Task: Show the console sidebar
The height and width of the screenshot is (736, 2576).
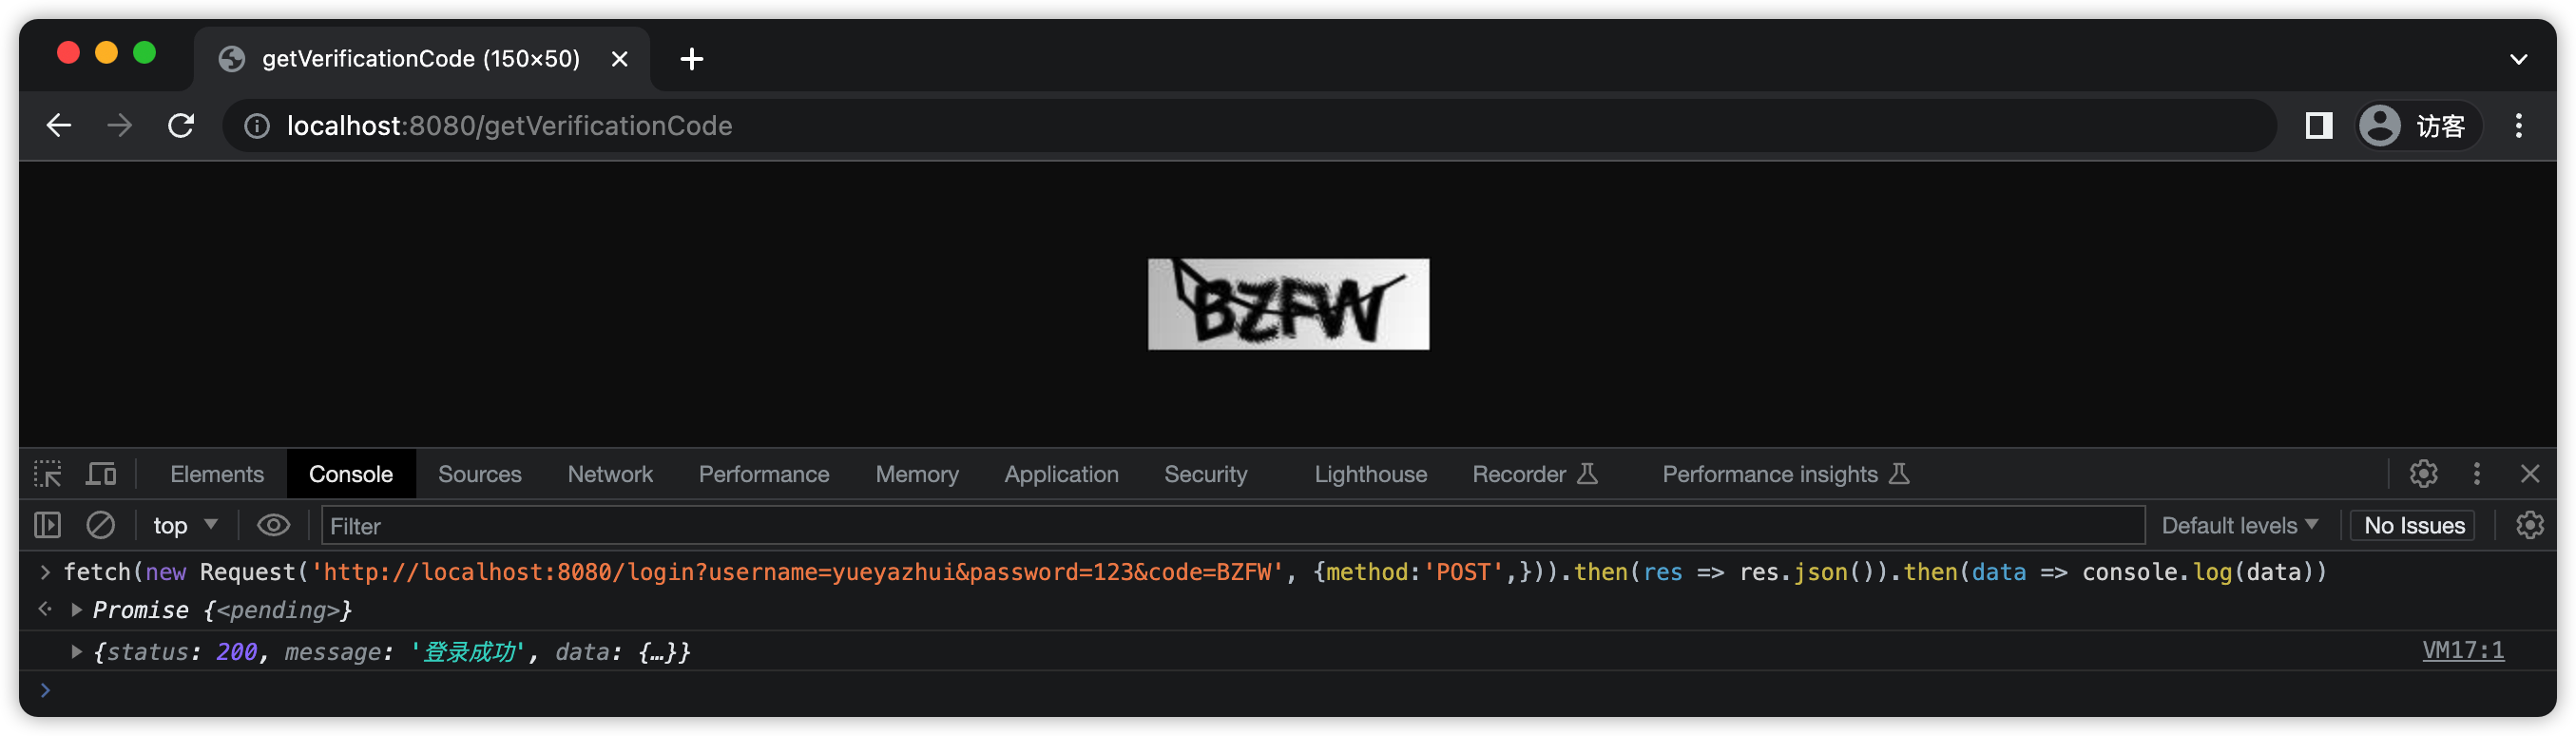Action: tap(47, 525)
